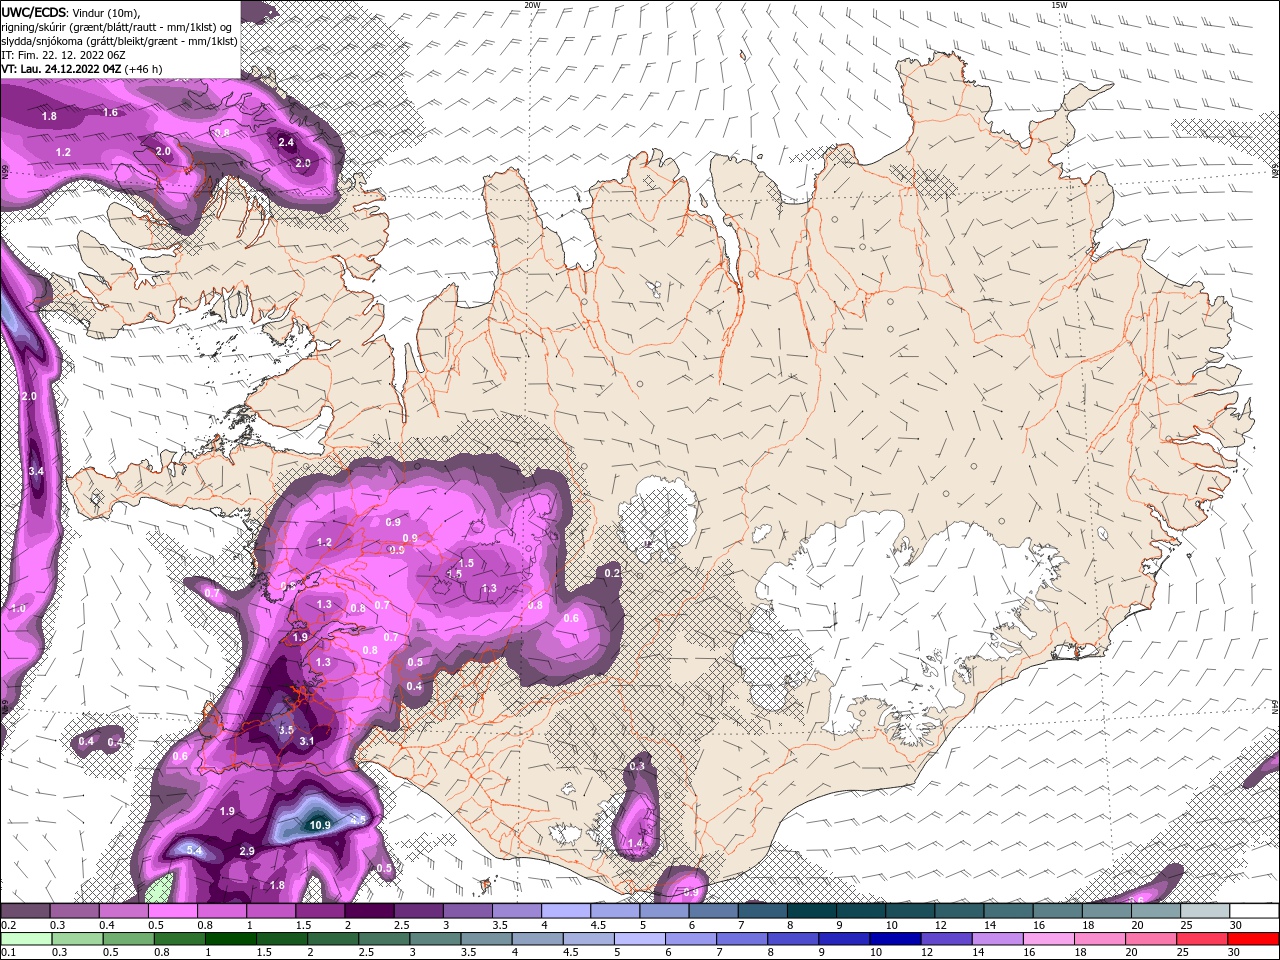Click the 2.4 value near the Westfjords
Screen dimensions: 1280x960
(286, 142)
